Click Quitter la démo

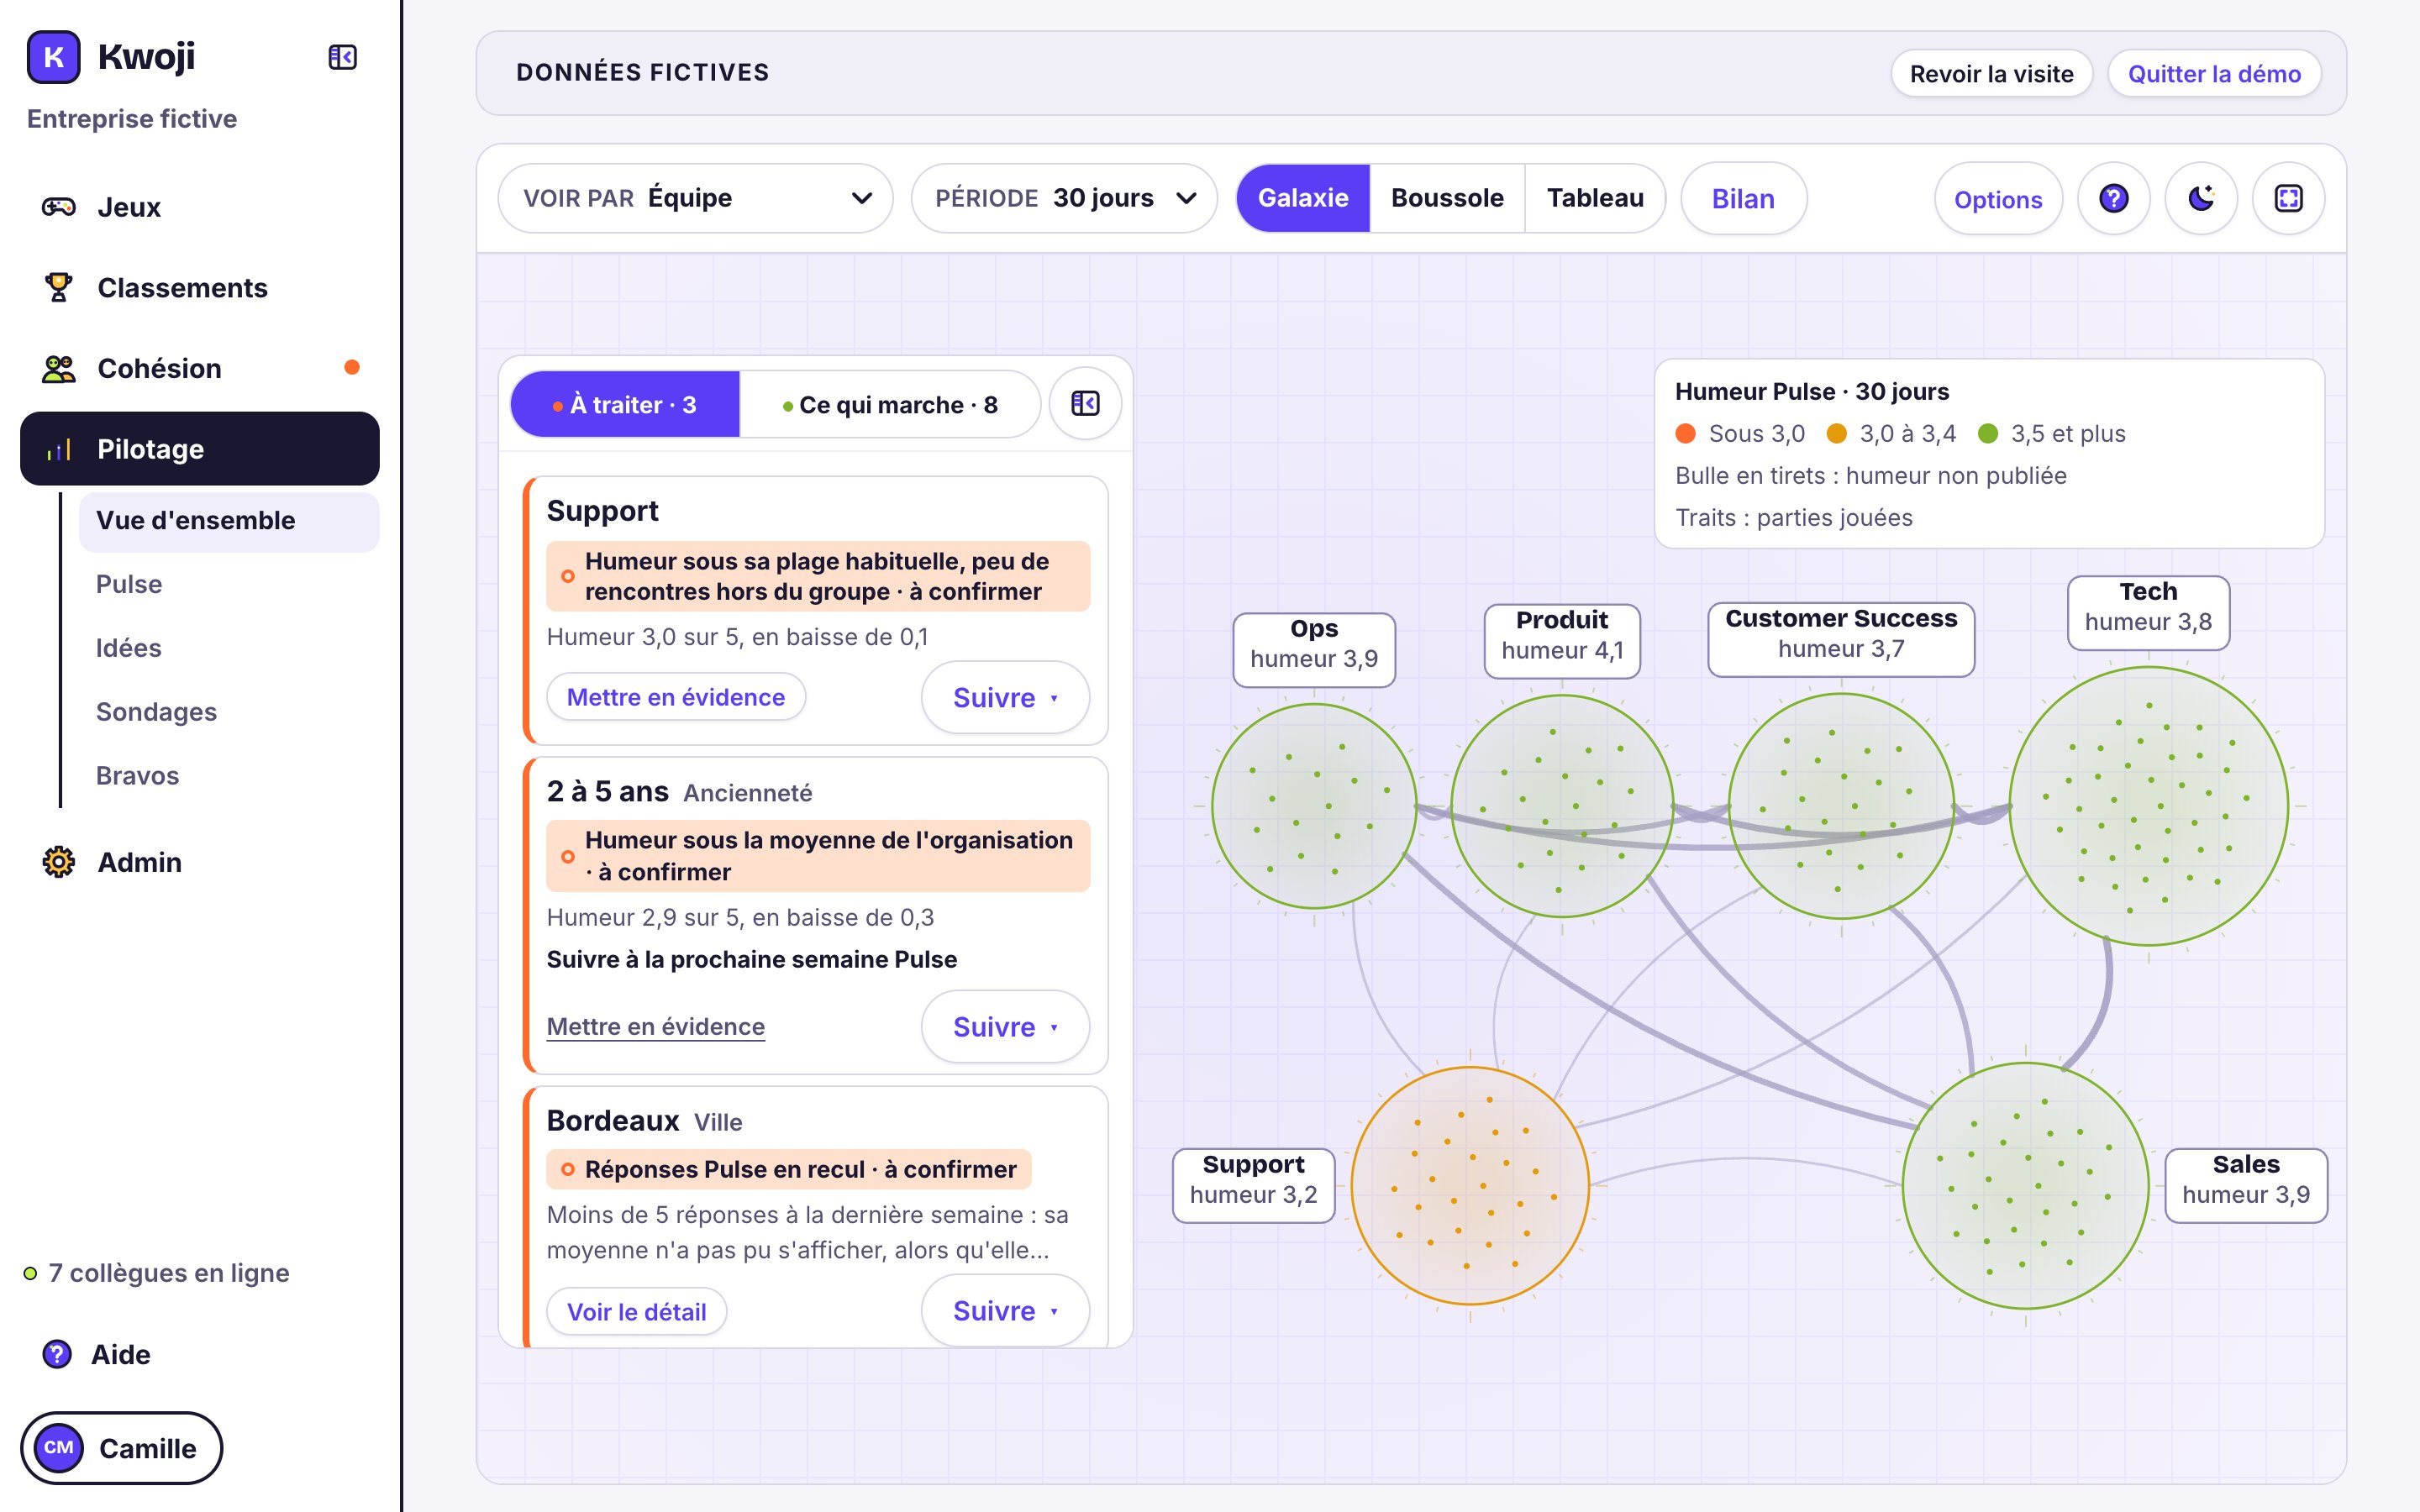2214,73
